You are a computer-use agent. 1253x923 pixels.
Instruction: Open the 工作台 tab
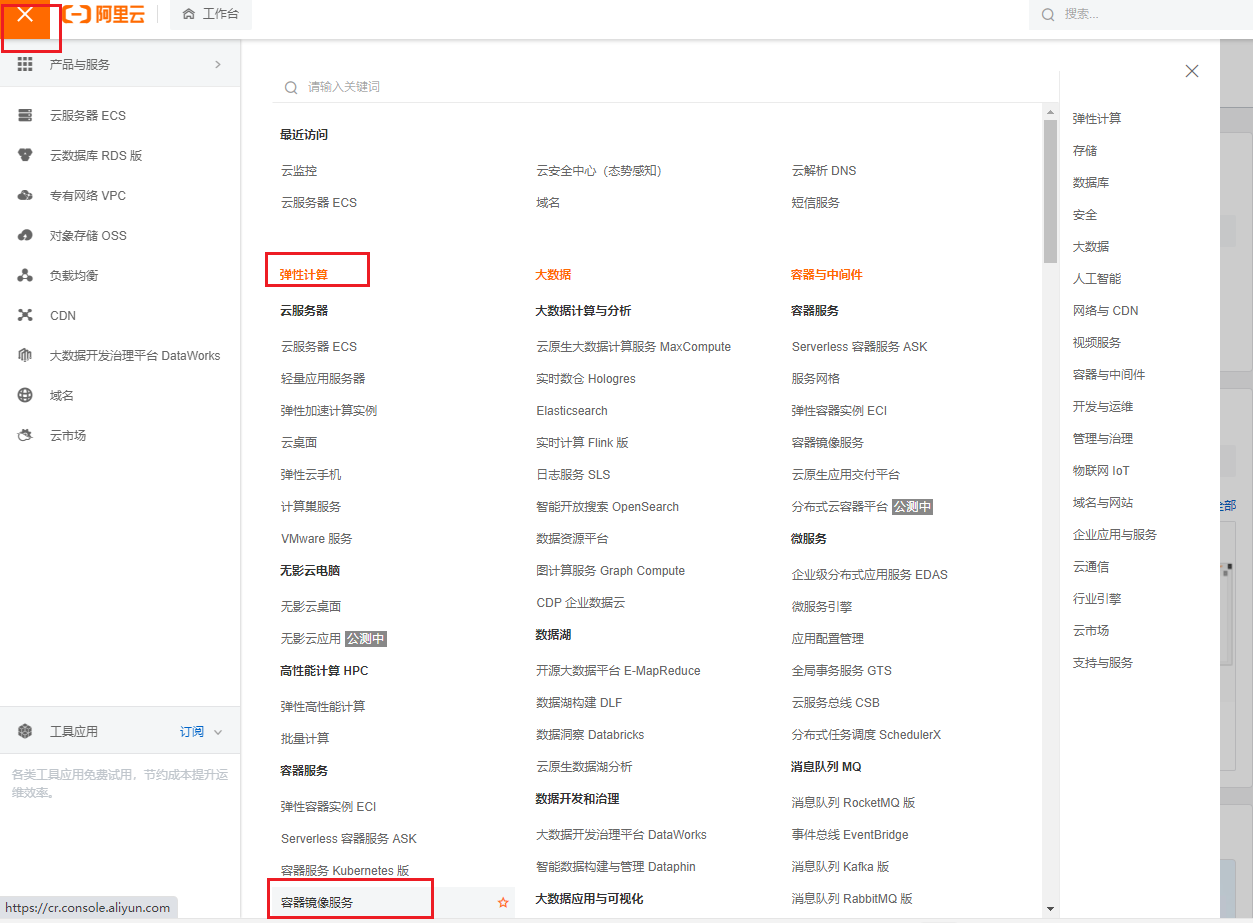[211, 14]
